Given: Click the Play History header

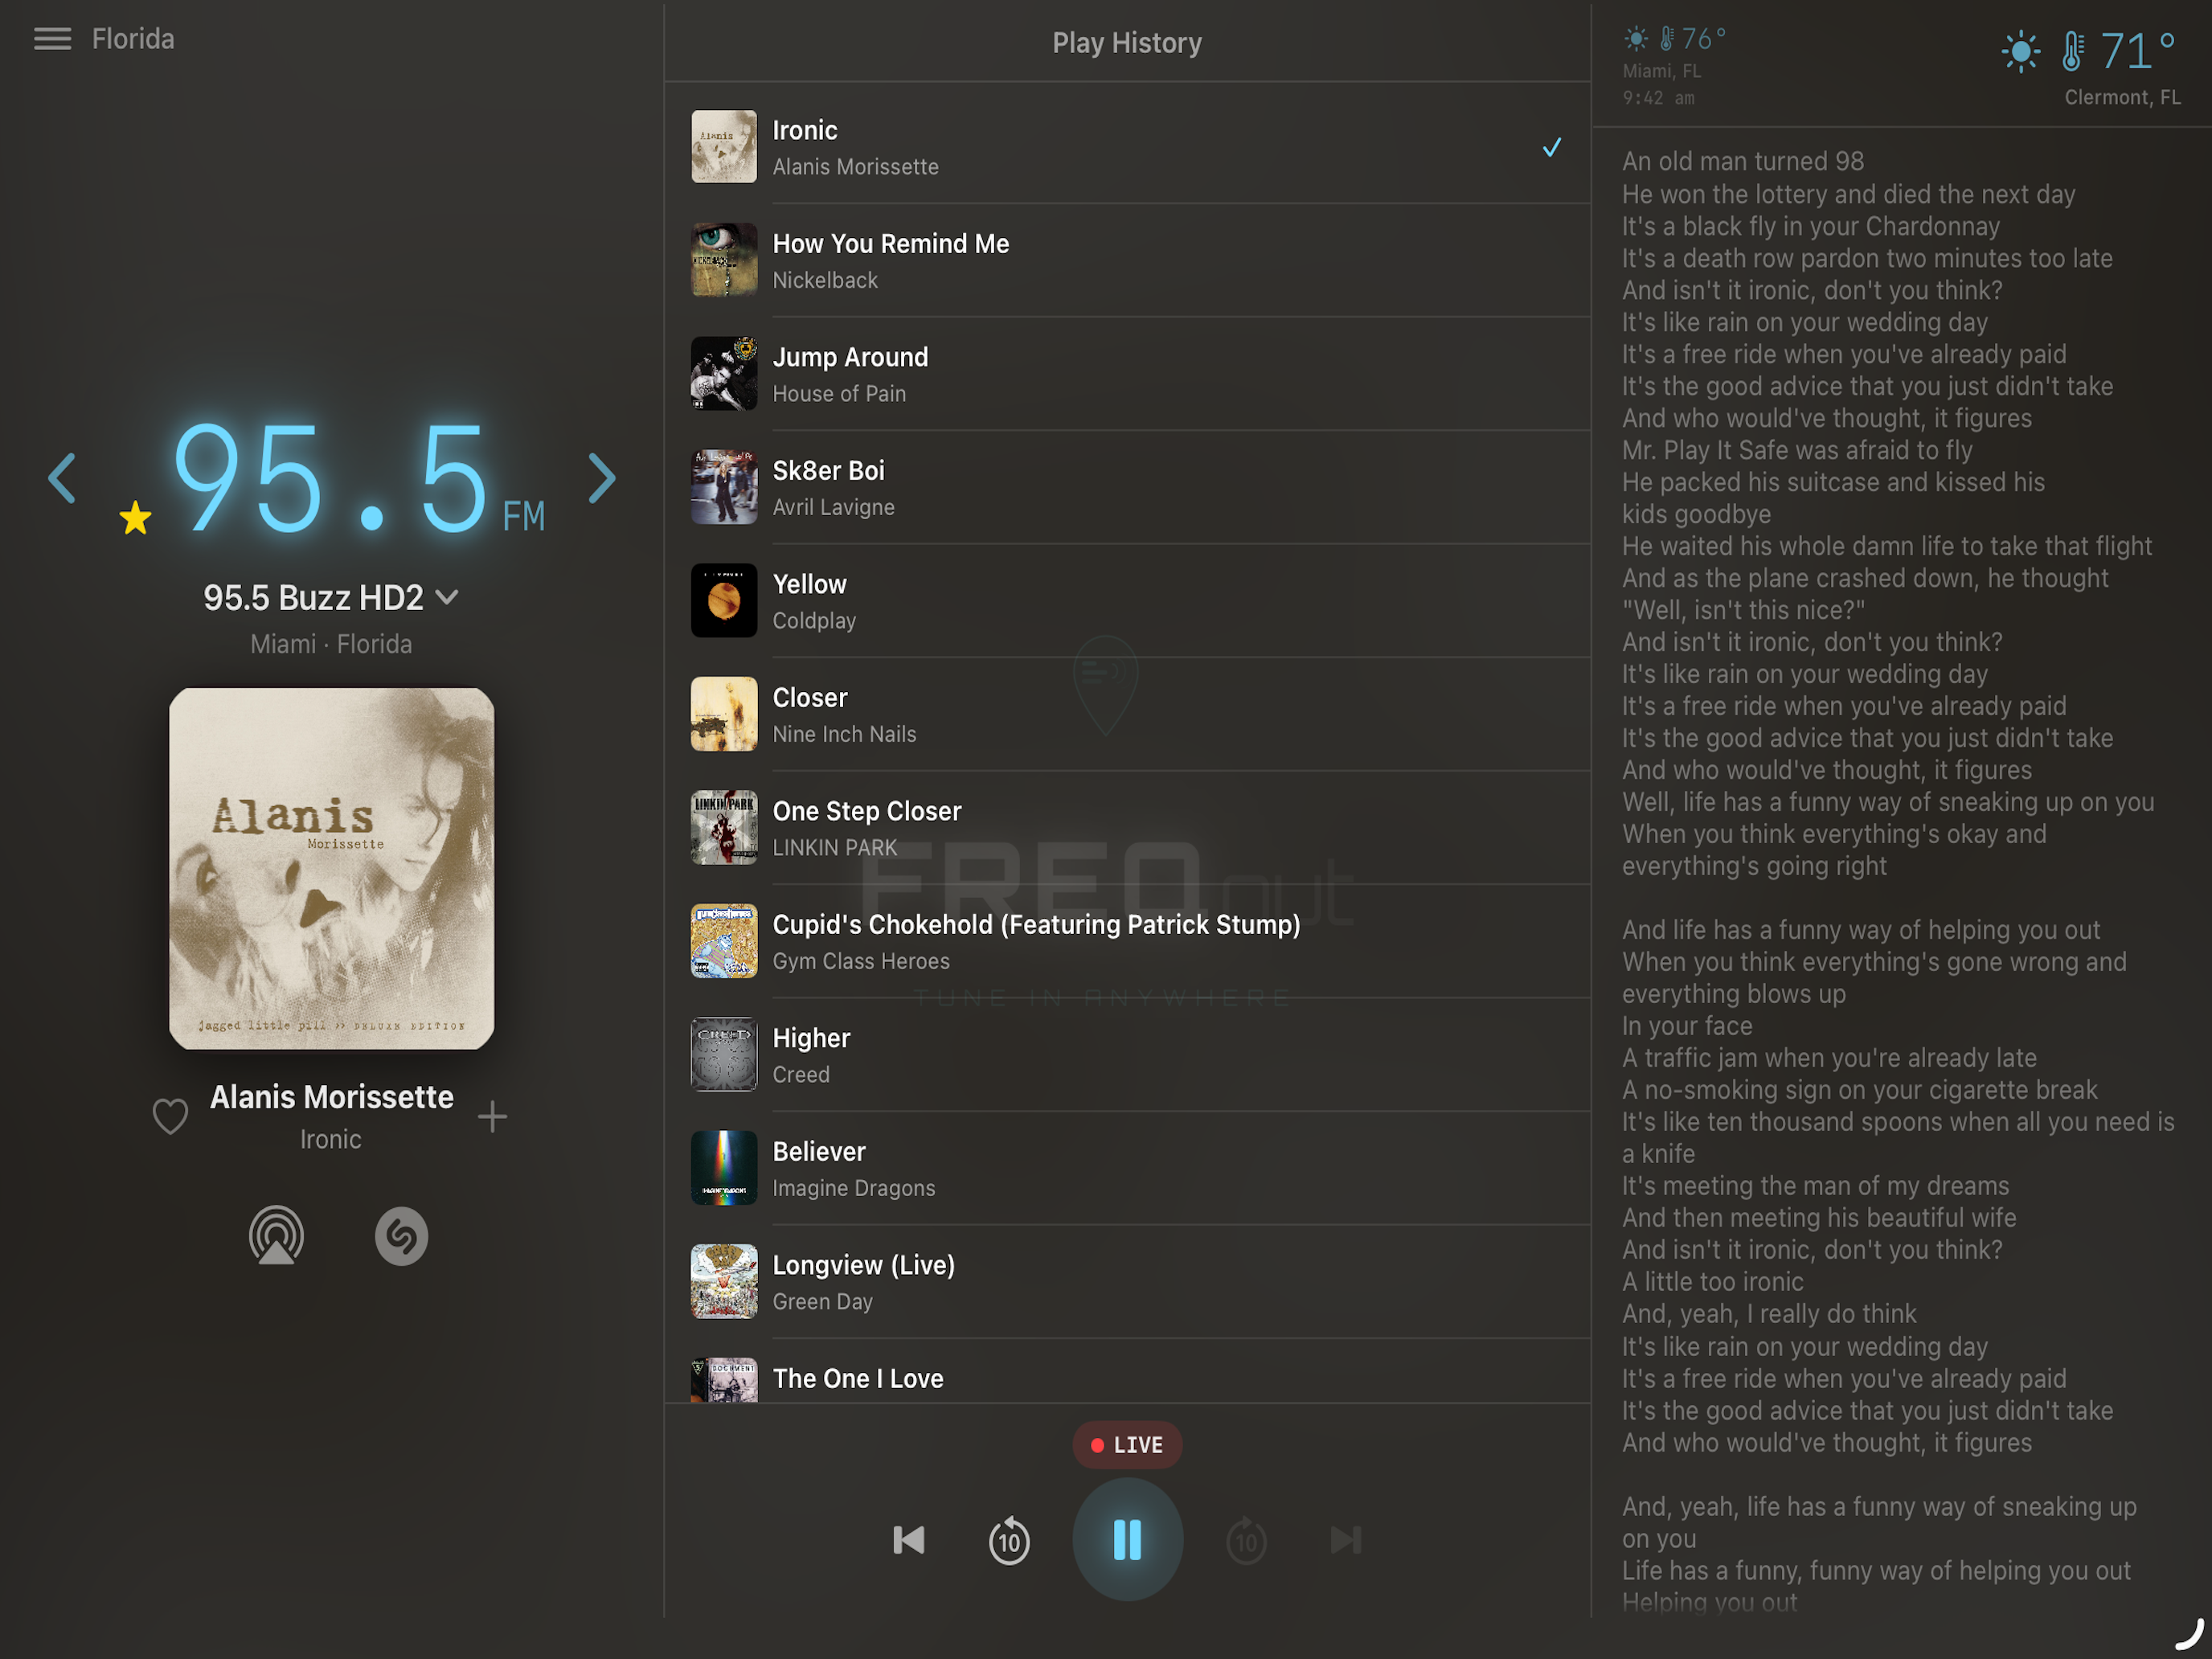Looking at the screenshot, I should click(x=1127, y=43).
